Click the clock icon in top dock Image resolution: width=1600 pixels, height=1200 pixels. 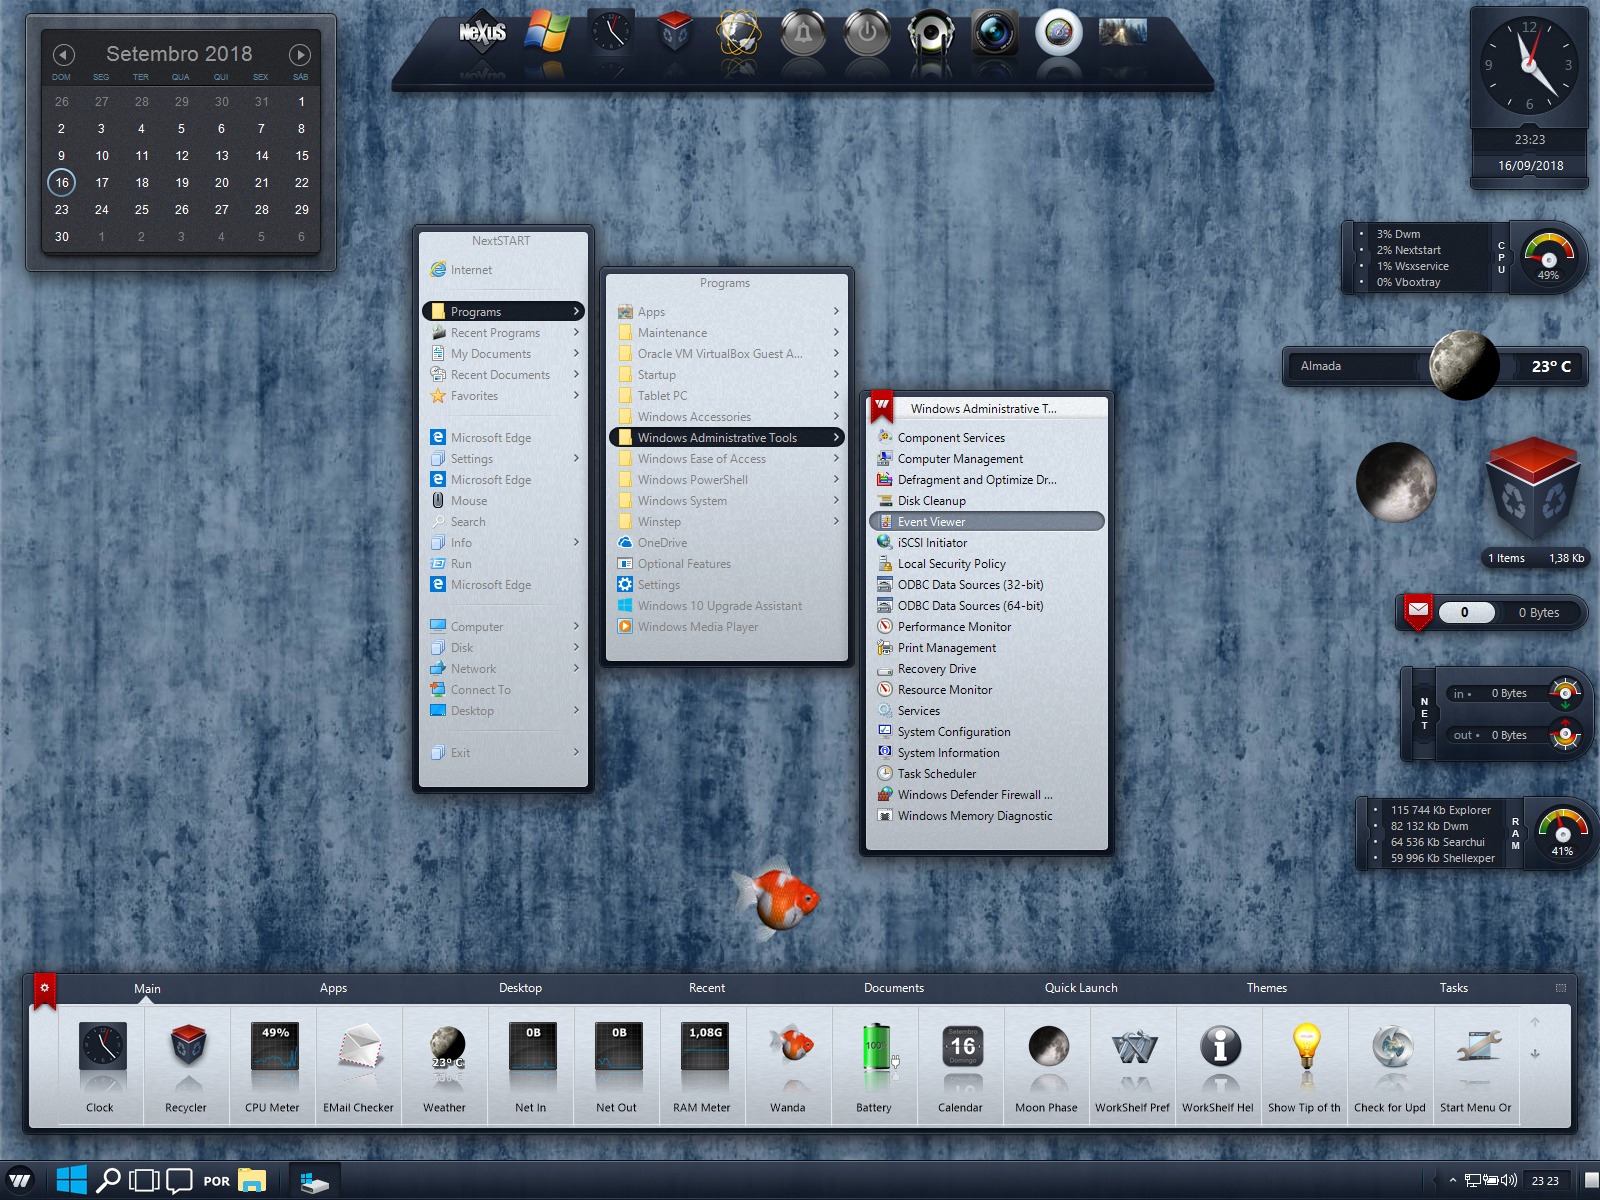point(611,32)
